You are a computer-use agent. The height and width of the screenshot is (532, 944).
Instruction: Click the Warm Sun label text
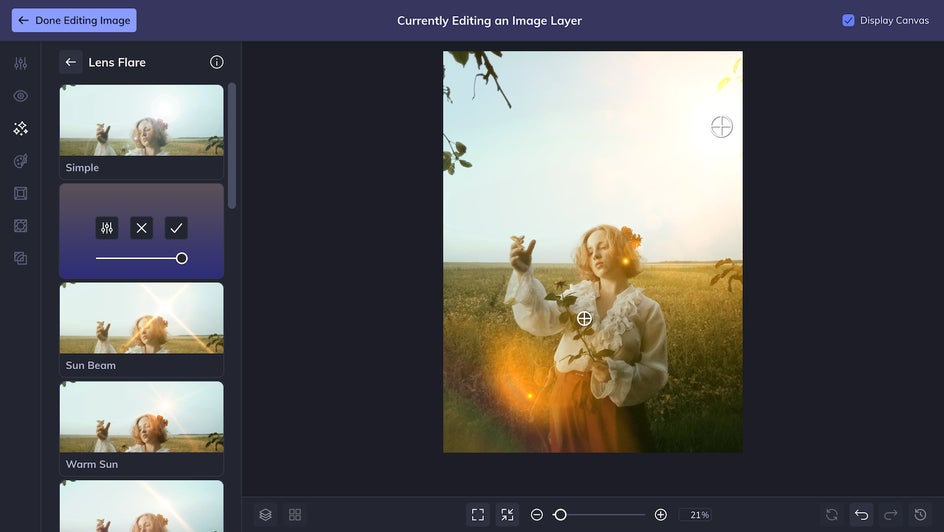pos(92,464)
